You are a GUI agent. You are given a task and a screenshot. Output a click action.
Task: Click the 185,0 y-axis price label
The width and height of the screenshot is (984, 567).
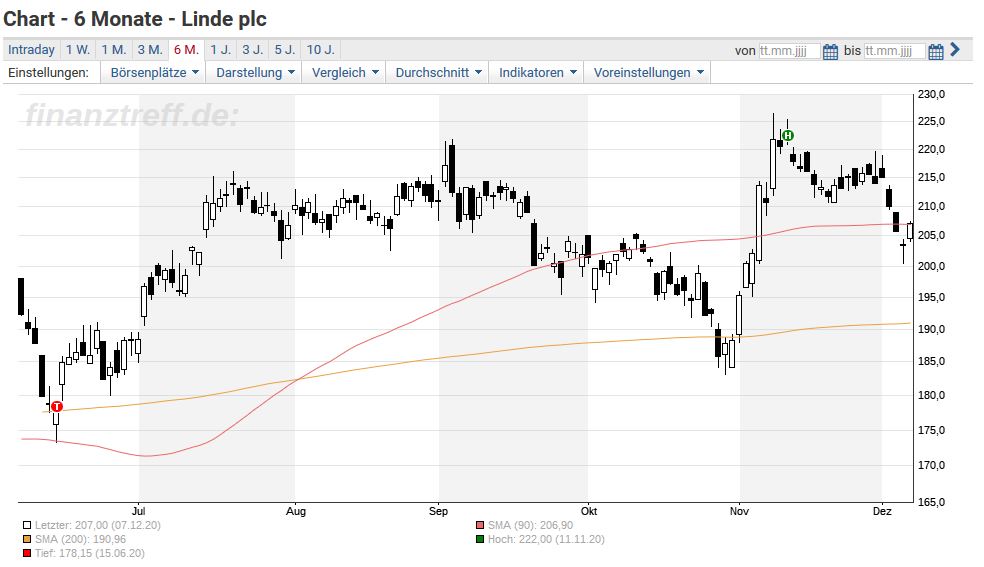931,361
